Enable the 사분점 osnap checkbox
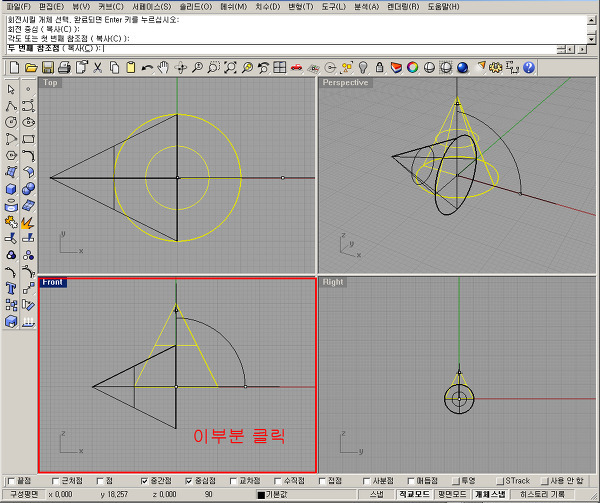Viewport: 600px width, 503px height. [x=366, y=481]
